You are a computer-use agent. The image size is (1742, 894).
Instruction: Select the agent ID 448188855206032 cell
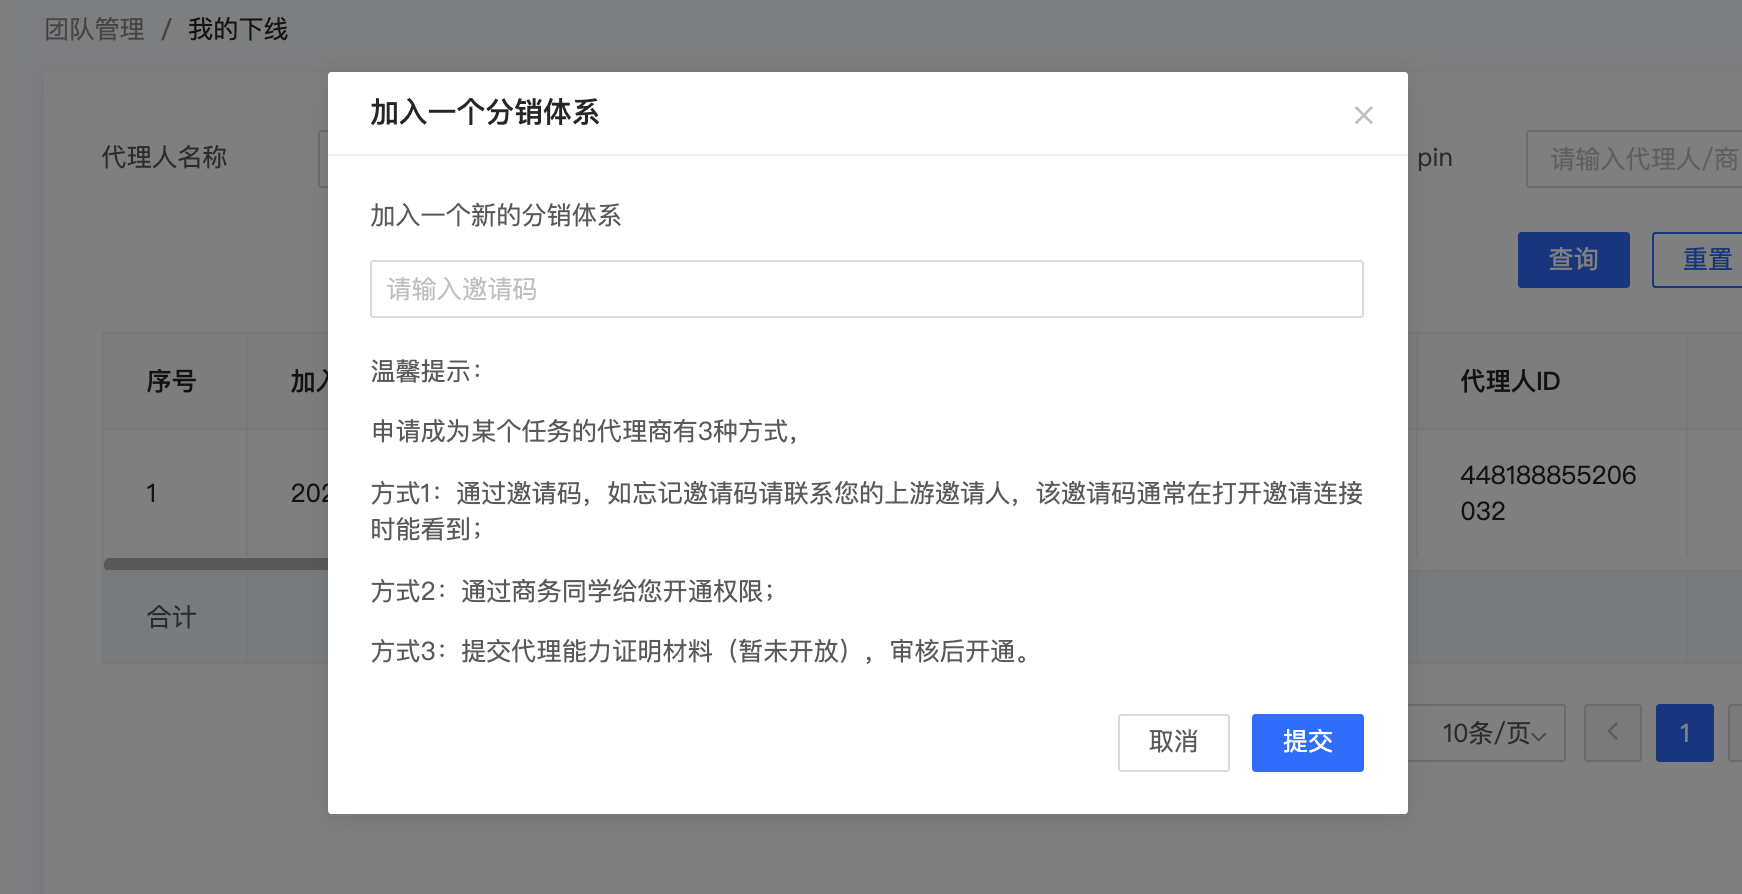tap(1547, 493)
